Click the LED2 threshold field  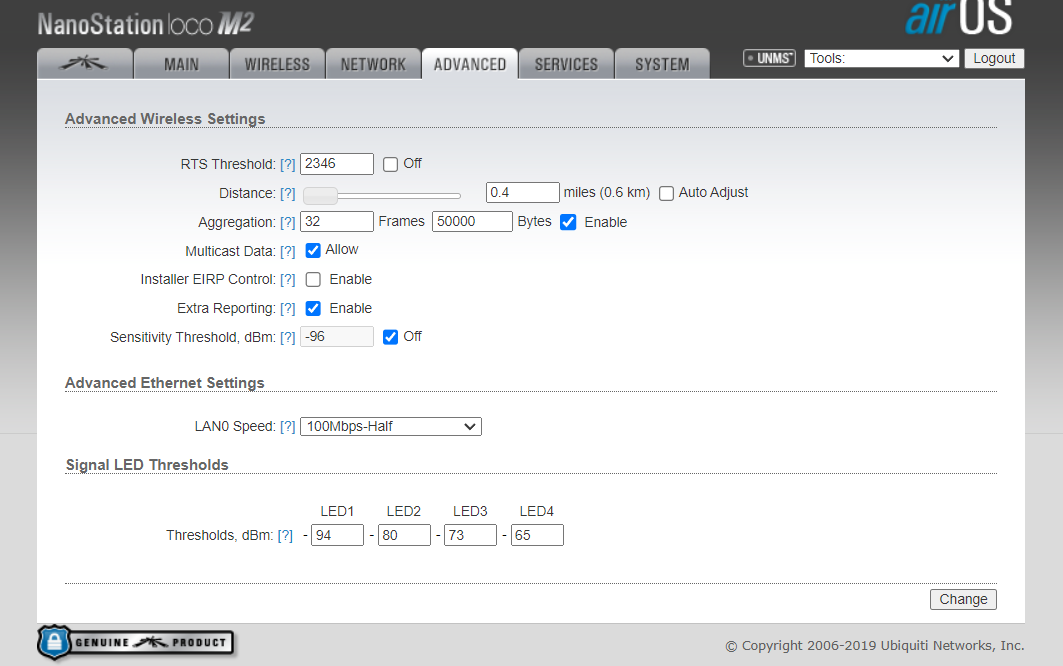pyautogui.click(x=404, y=535)
